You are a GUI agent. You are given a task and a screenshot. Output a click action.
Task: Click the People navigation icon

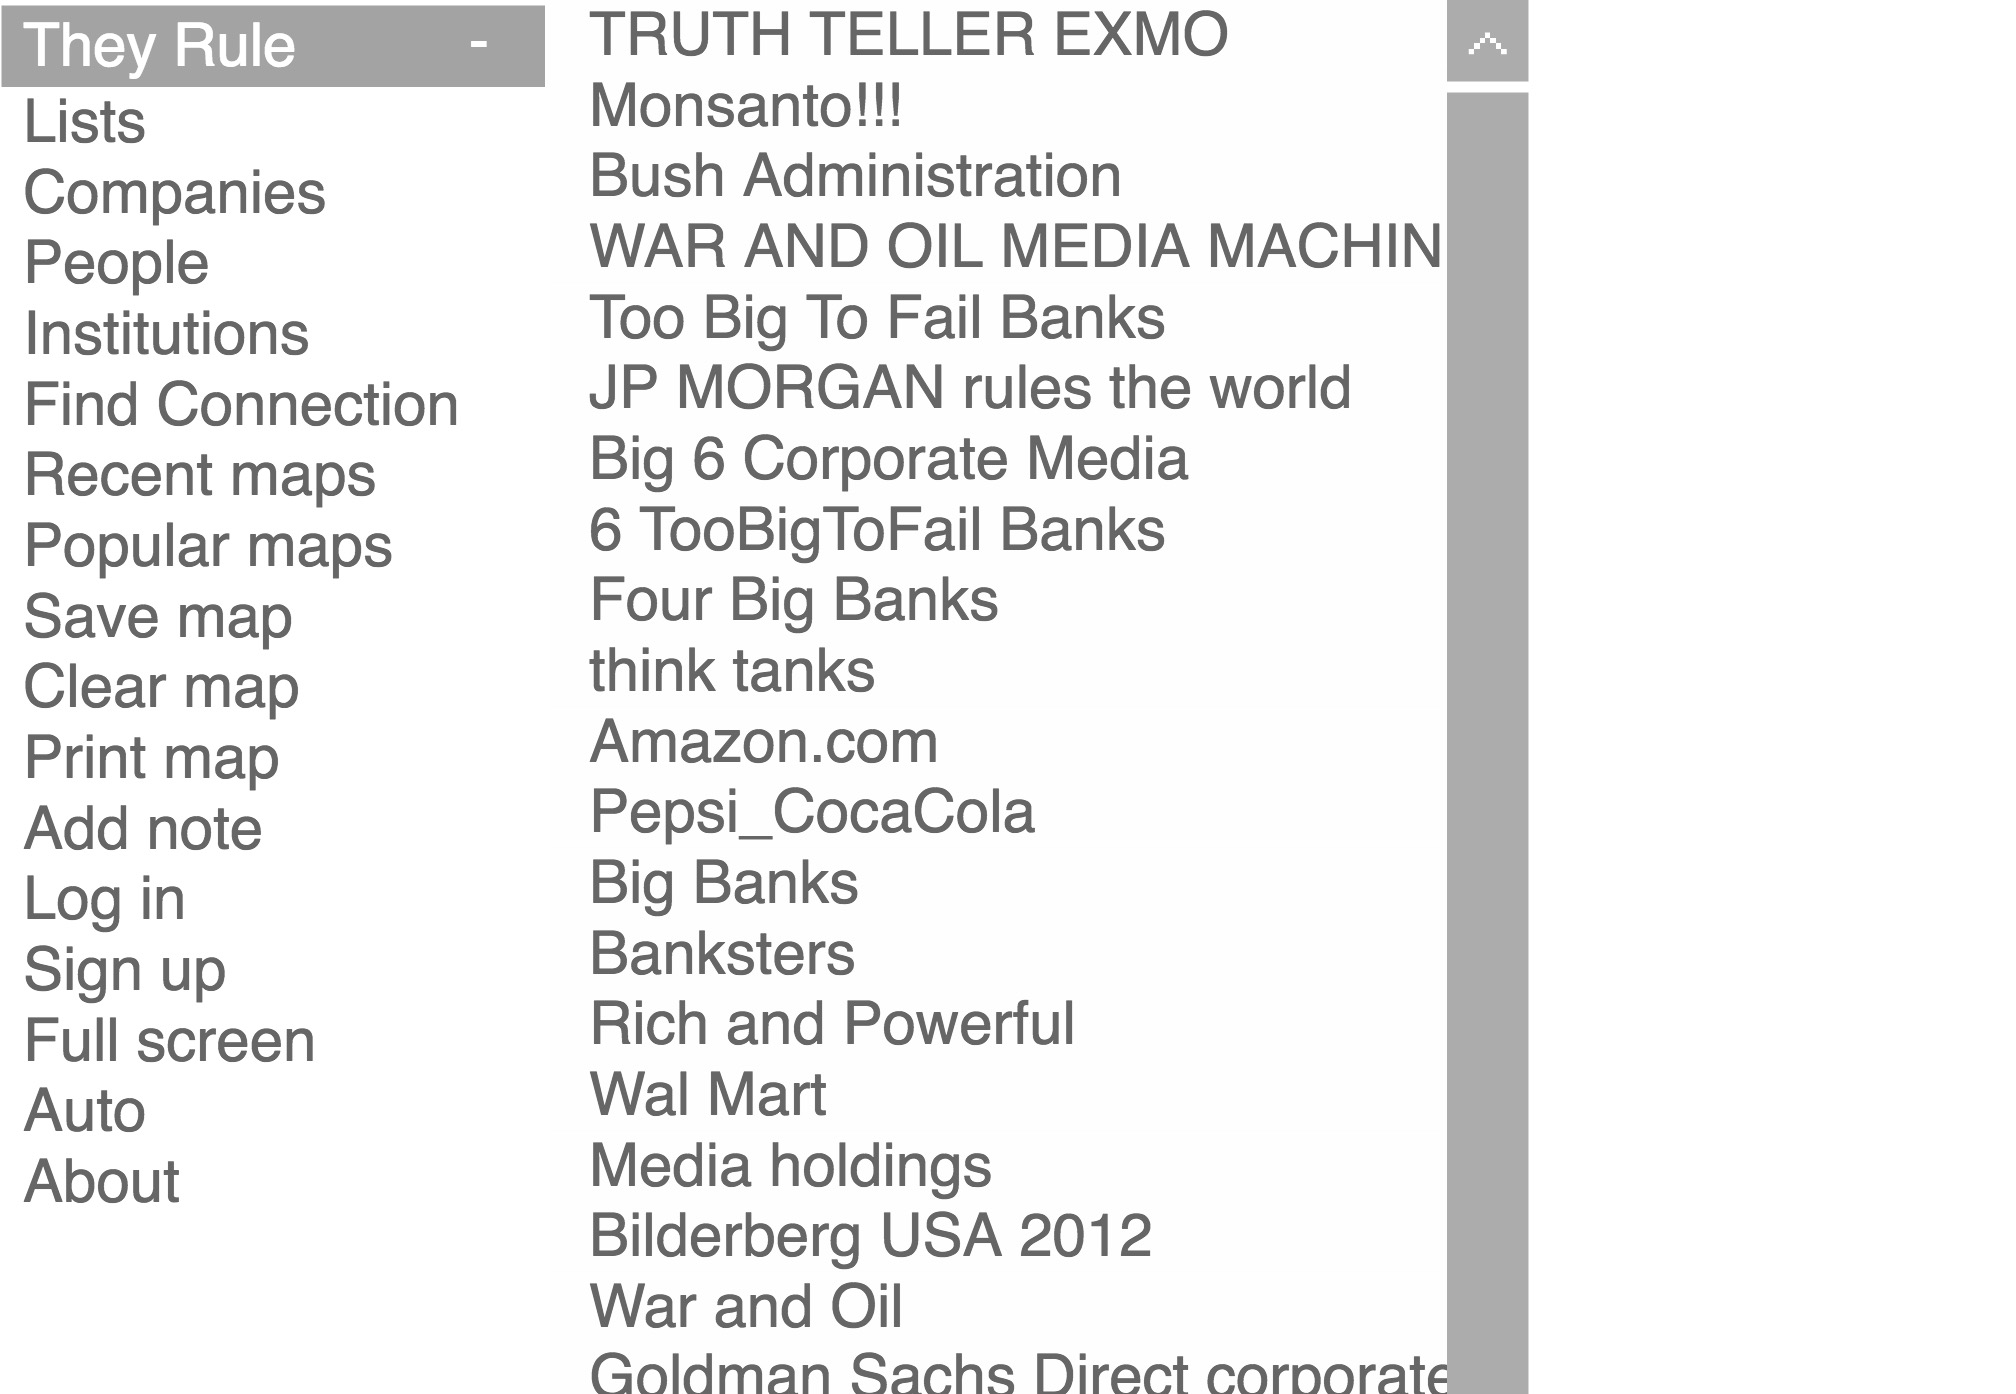point(113,260)
